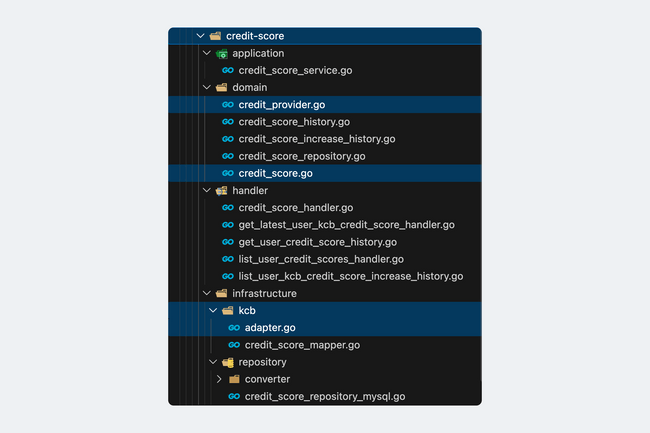The image size is (650, 433).
Task: Click Go icon beside credit_score_history.go
Action: (228, 122)
